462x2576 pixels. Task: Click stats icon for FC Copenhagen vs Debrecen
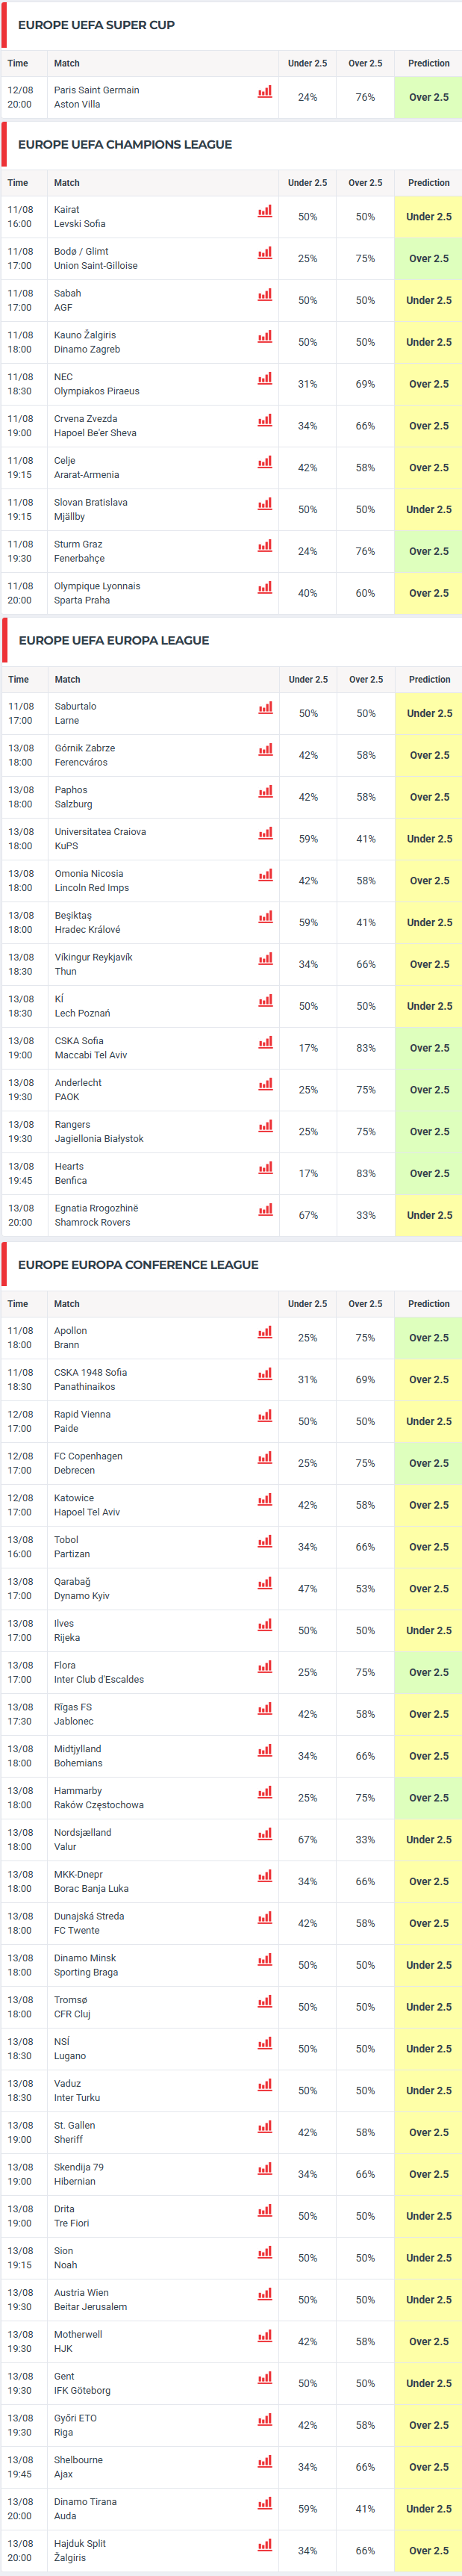265,1458
